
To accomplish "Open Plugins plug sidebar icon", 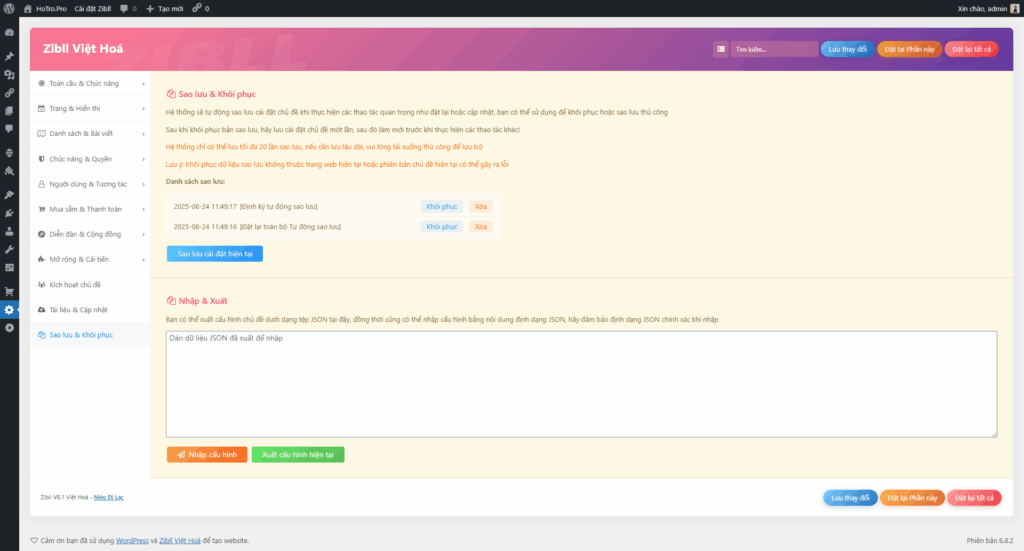I will (x=9, y=213).
